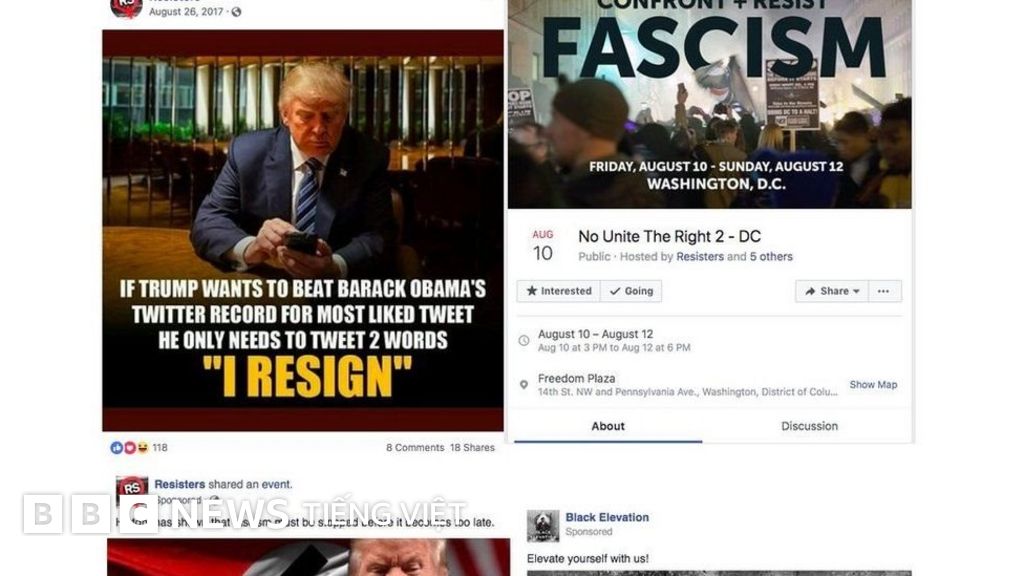Viewport: 1024px width, 576px height.
Task: Select the About tab
Action: 608,426
